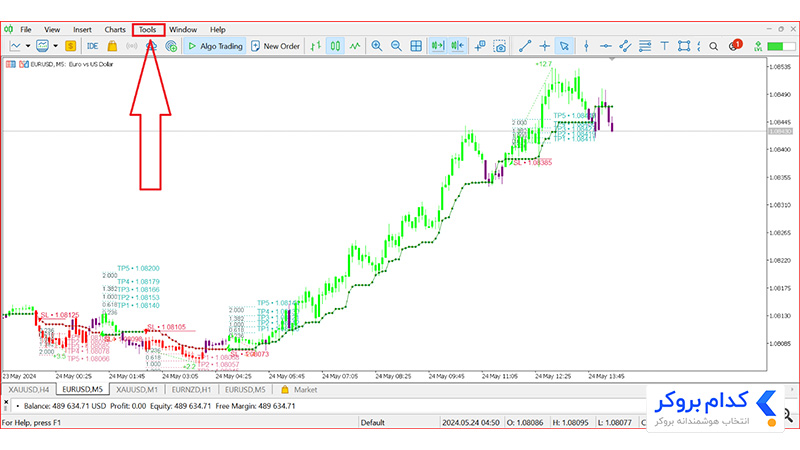Tile chart windows with grid icon
Screen dimensions: 800x450
(x=416, y=46)
